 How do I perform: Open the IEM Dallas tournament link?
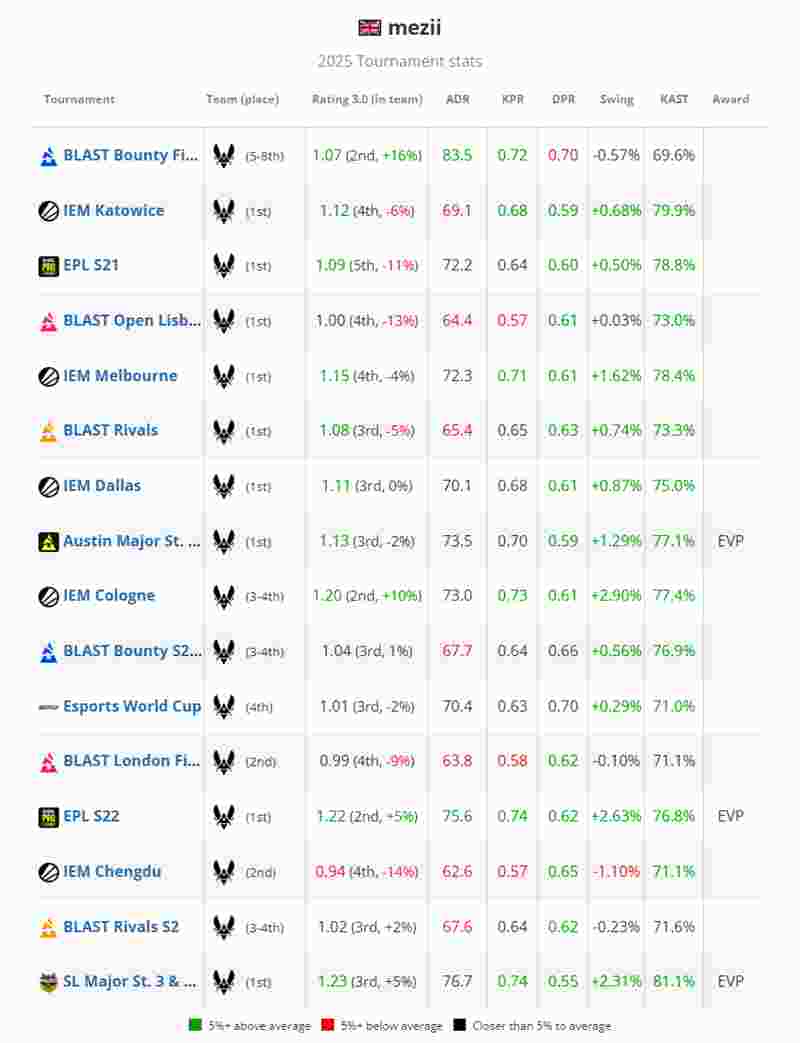point(102,486)
